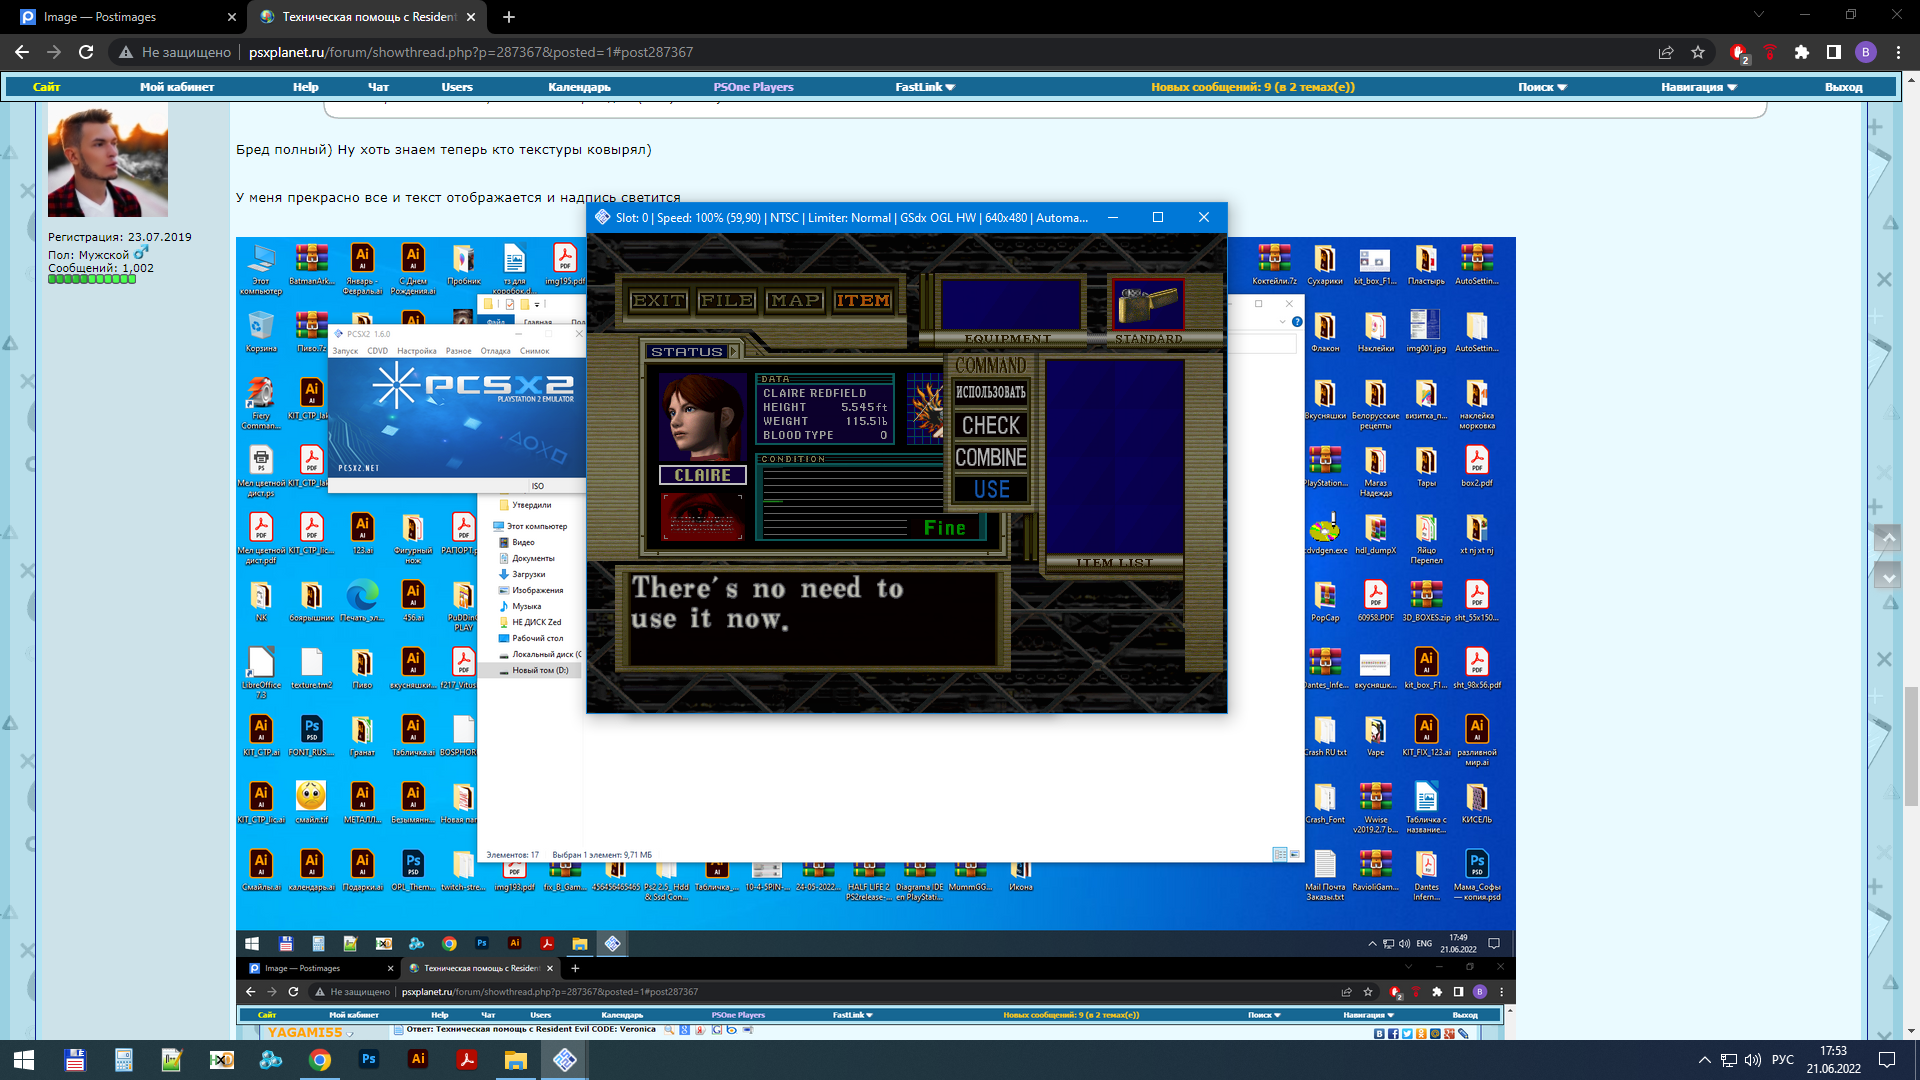Open the Notepad++ icon in the live taskbar
The width and height of the screenshot is (1920, 1080).
(173, 1060)
